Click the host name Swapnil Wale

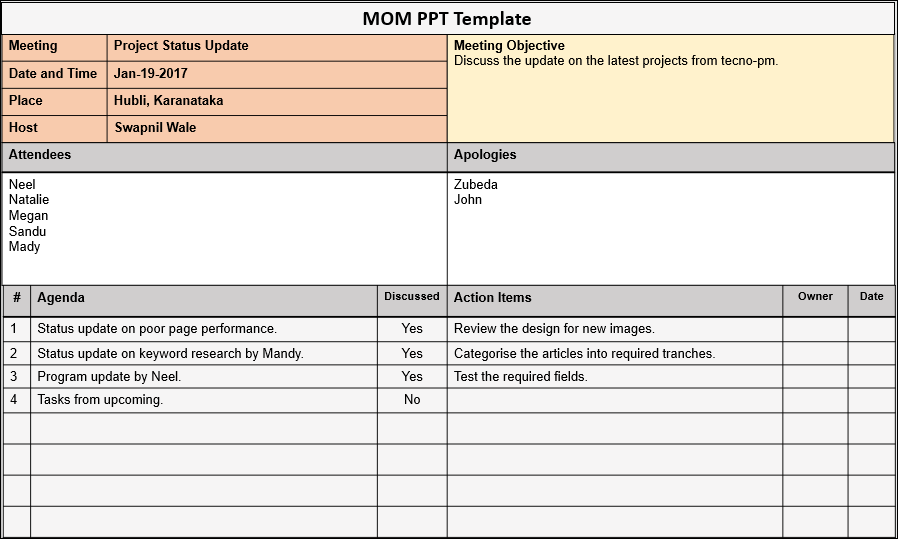point(155,128)
